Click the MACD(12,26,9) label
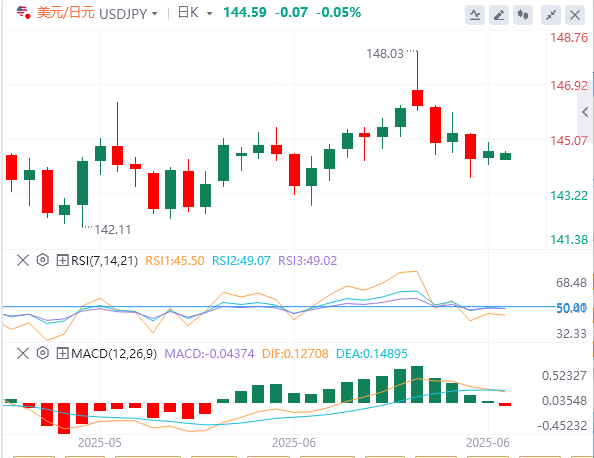 pyautogui.click(x=114, y=354)
